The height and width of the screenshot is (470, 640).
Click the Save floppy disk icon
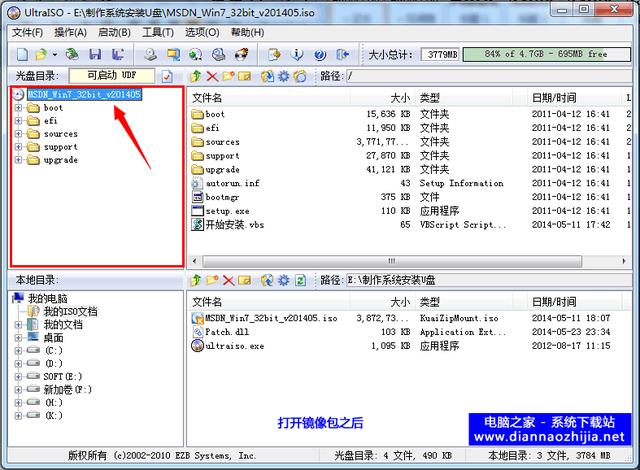(x=95, y=54)
